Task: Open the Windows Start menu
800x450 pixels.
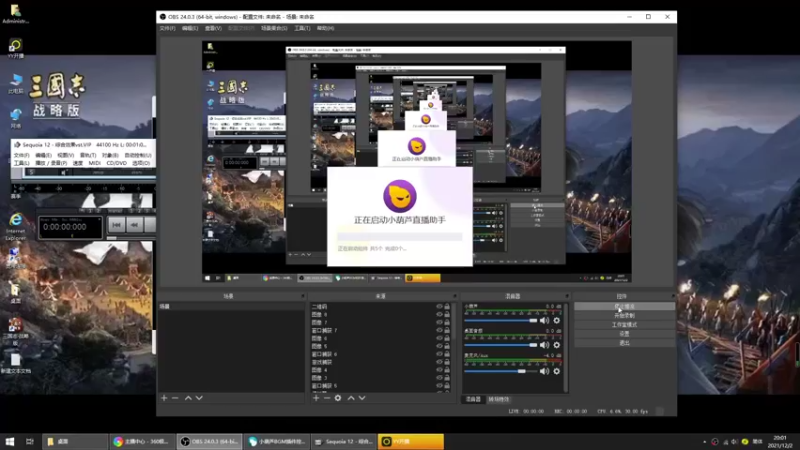Action: (x=10, y=441)
